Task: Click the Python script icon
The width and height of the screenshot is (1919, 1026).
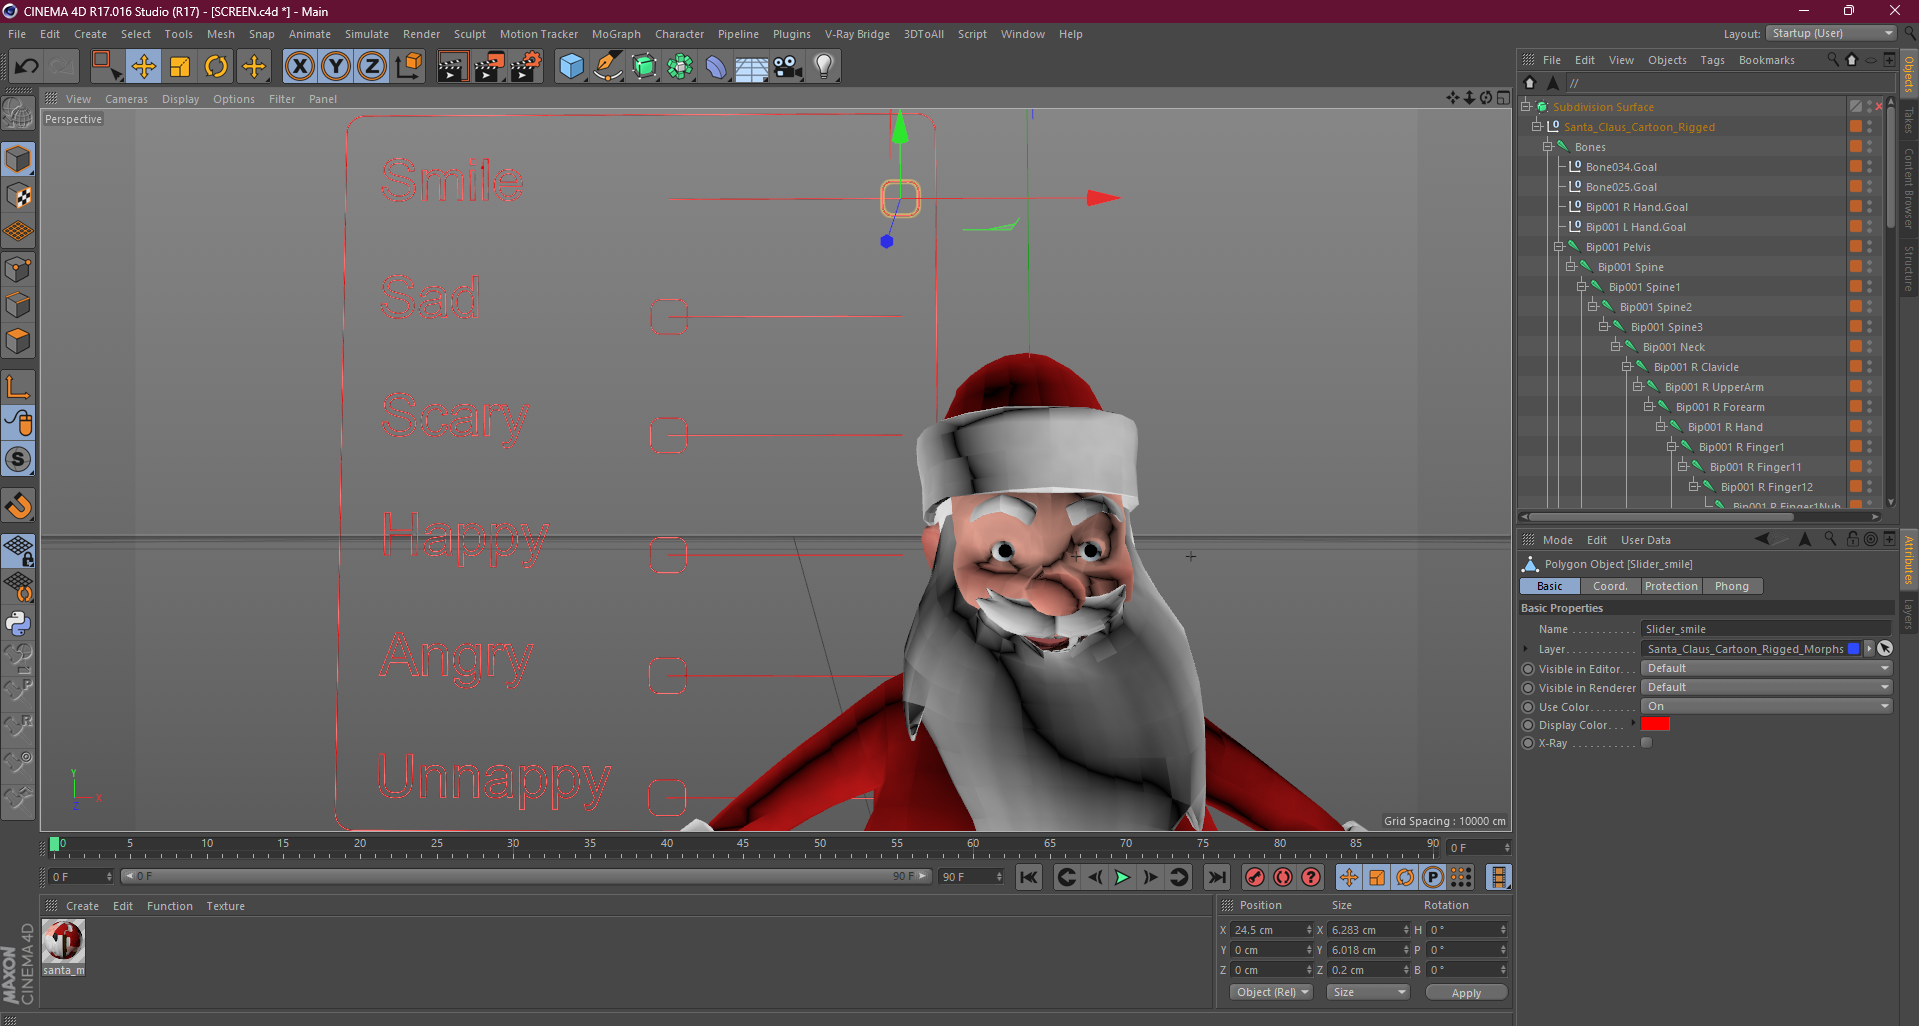Action: pyautogui.click(x=18, y=623)
